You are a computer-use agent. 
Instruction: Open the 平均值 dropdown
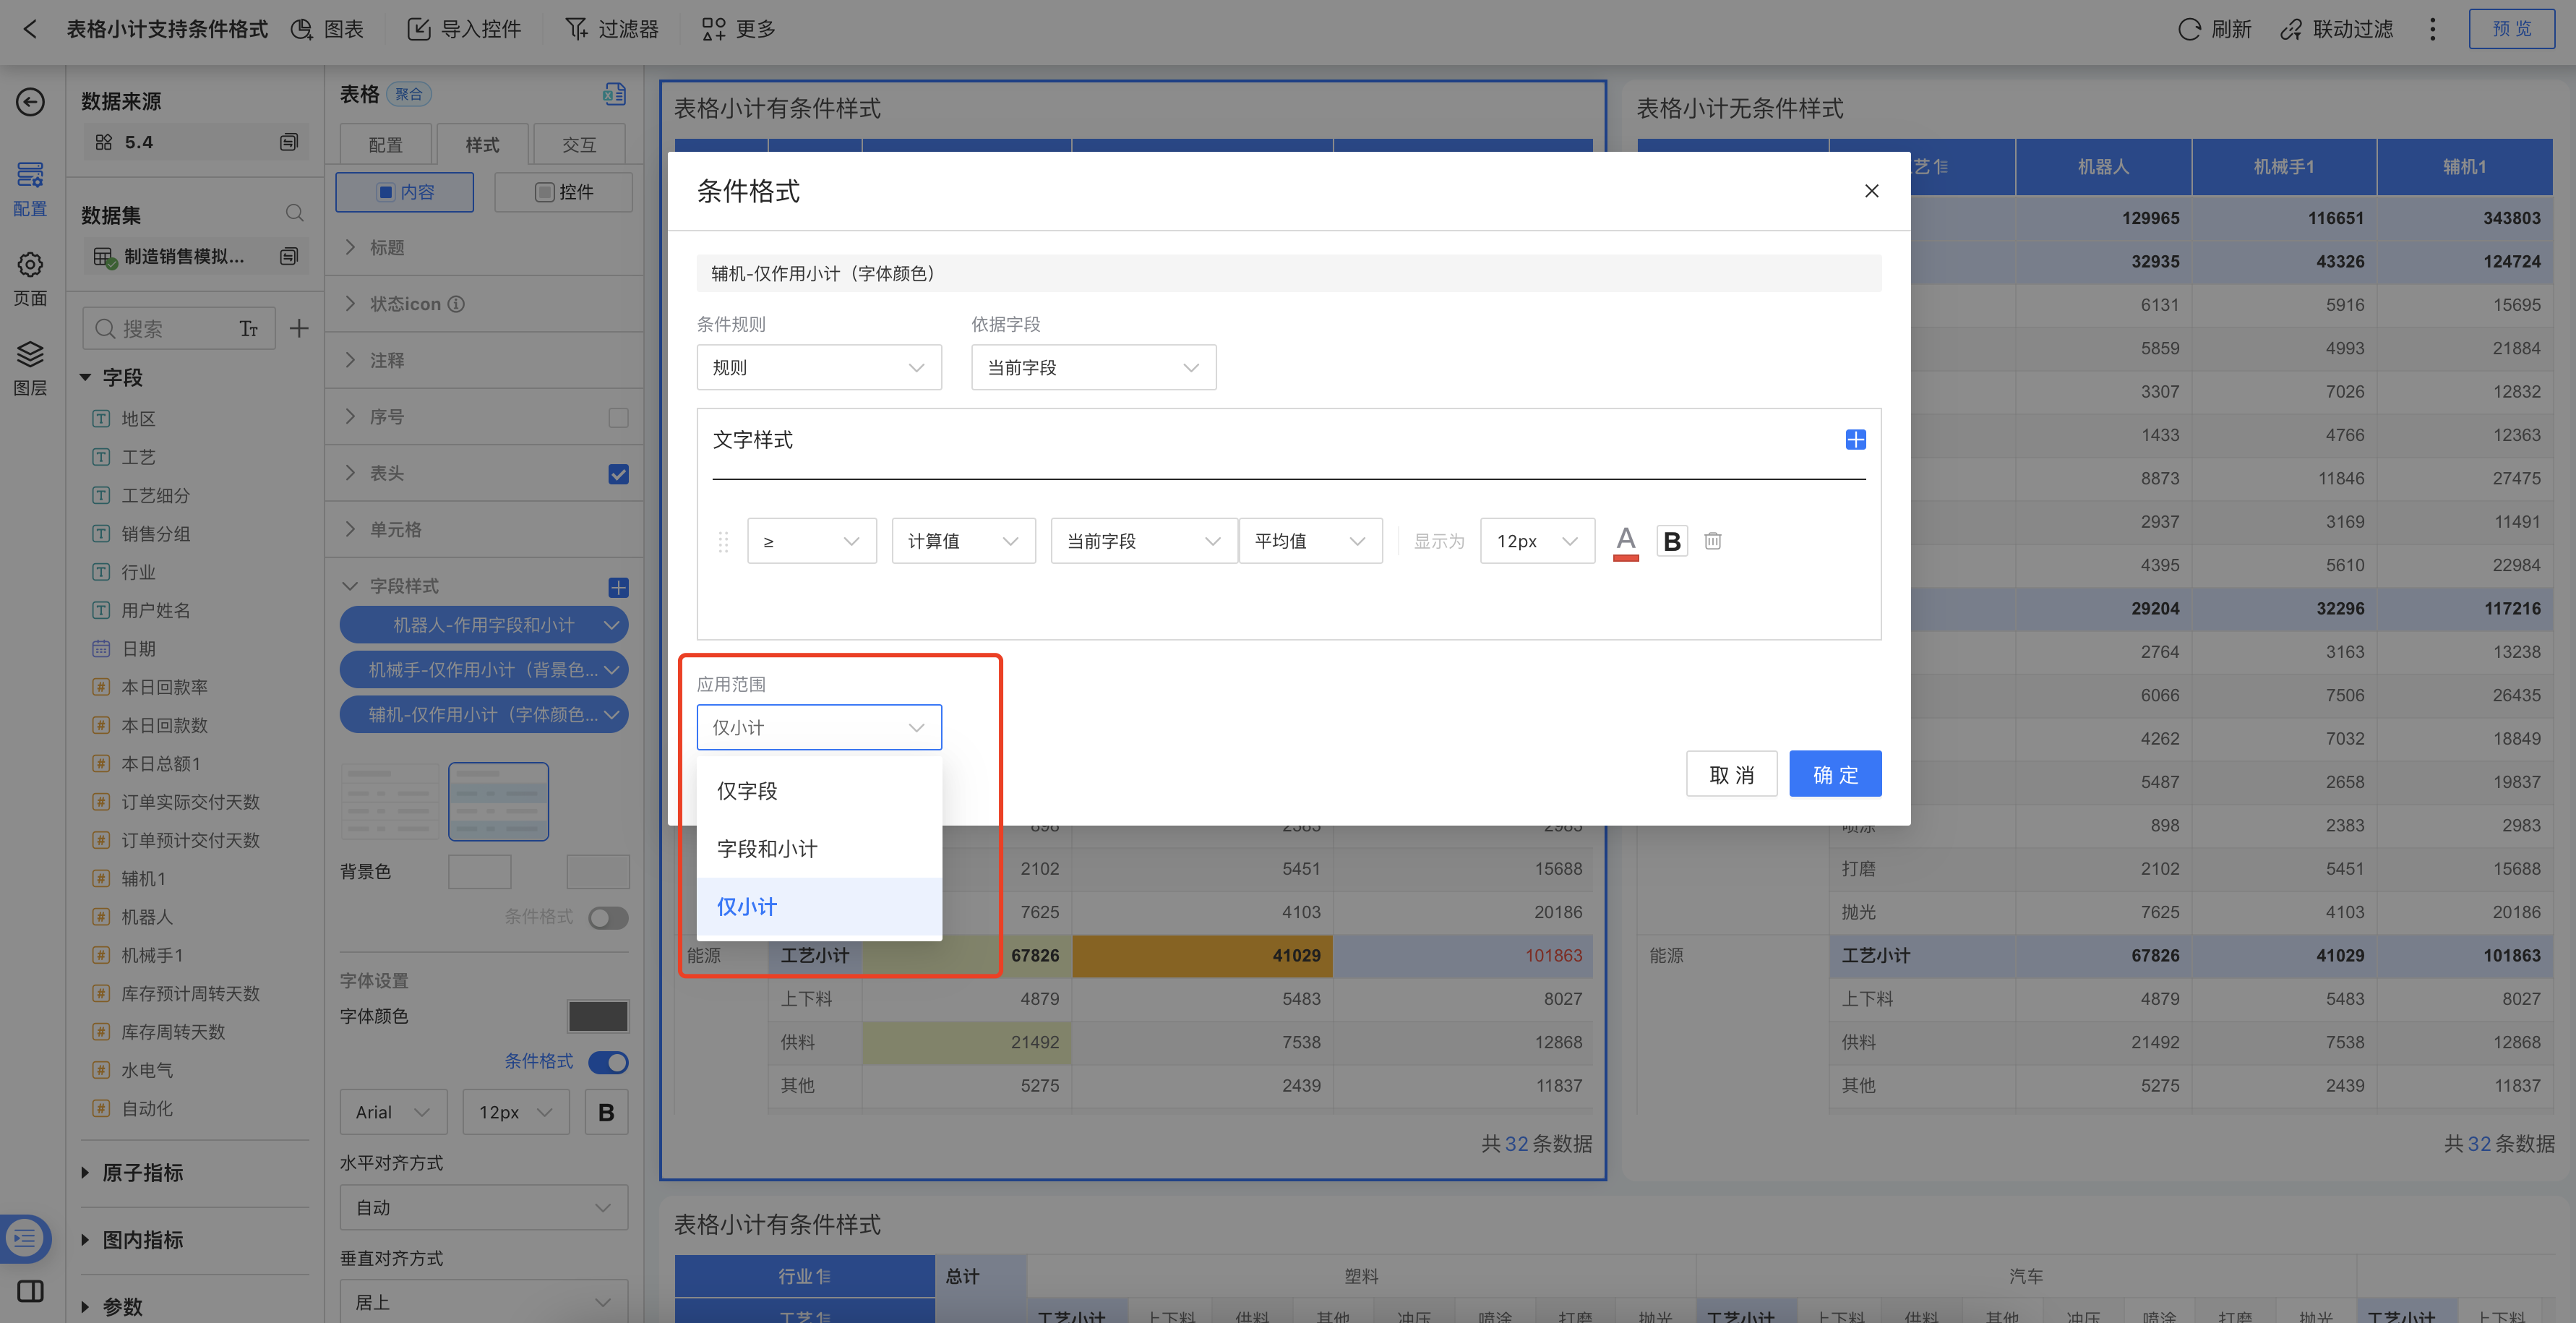click(x=1310, y=541)
